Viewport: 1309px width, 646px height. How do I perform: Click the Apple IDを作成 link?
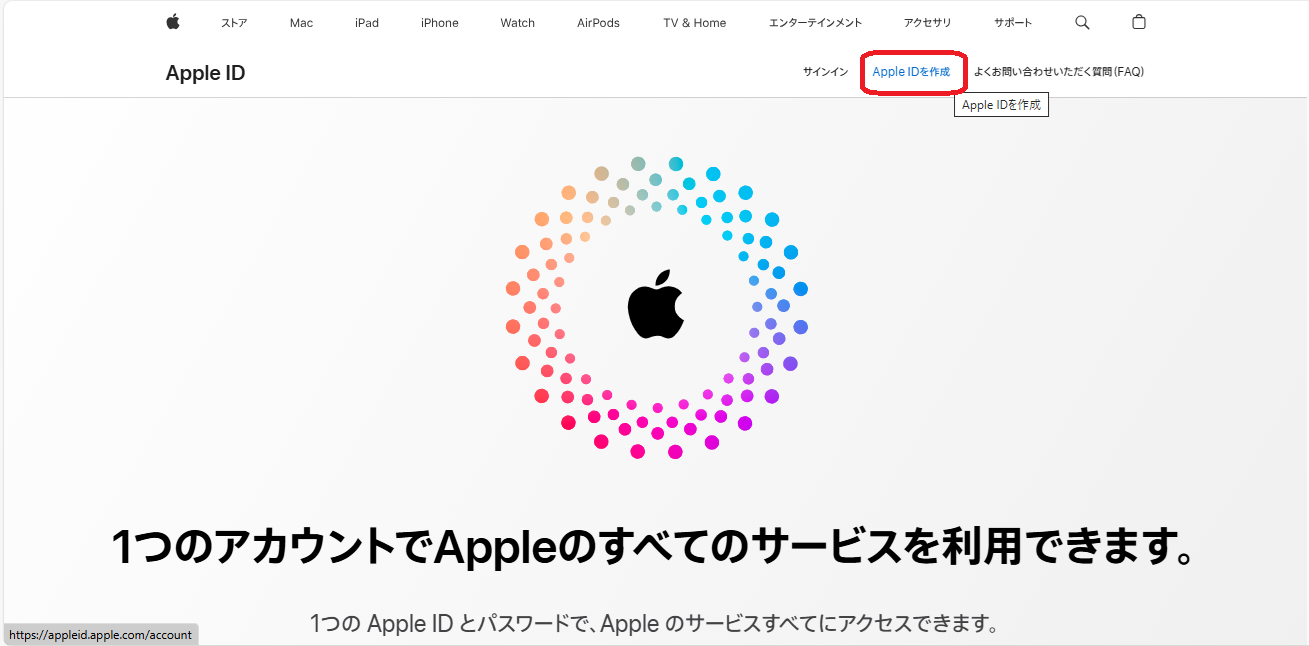pyautogui.click(x=911, y=72)
